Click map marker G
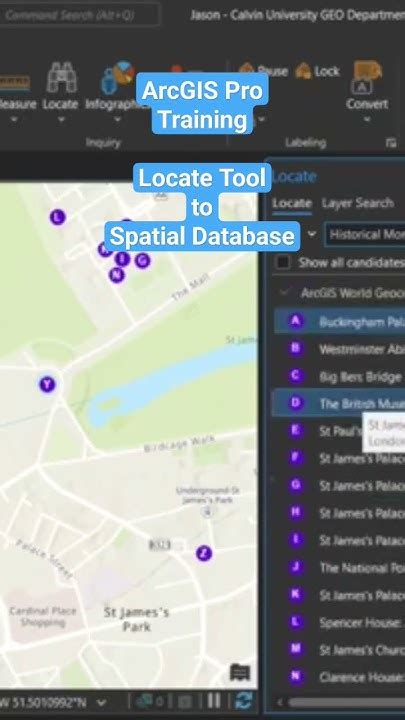Viewport: 405px width, 720px height. tap(143, 260)
